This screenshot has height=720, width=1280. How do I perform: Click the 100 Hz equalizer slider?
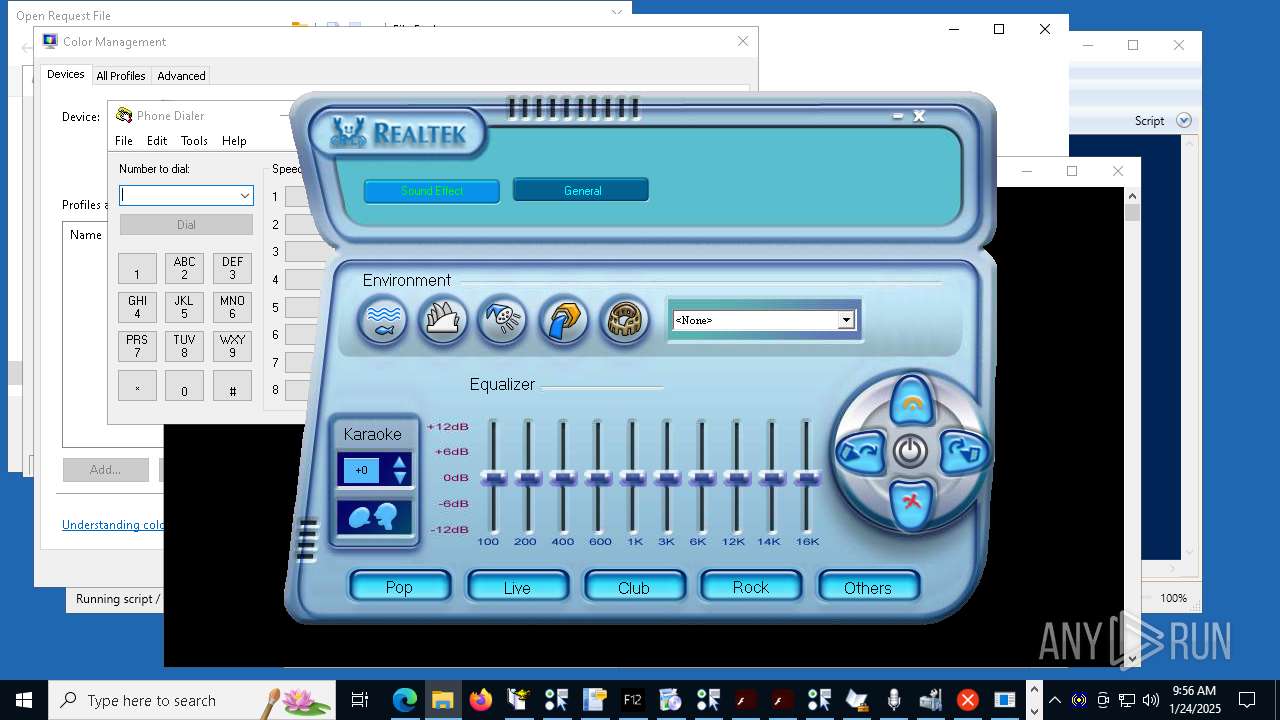pos(493,478)
